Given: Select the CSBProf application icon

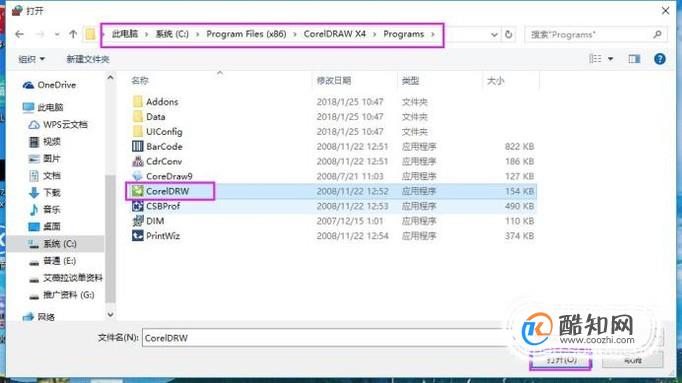Looking at the screenshot, I should 137,206.
